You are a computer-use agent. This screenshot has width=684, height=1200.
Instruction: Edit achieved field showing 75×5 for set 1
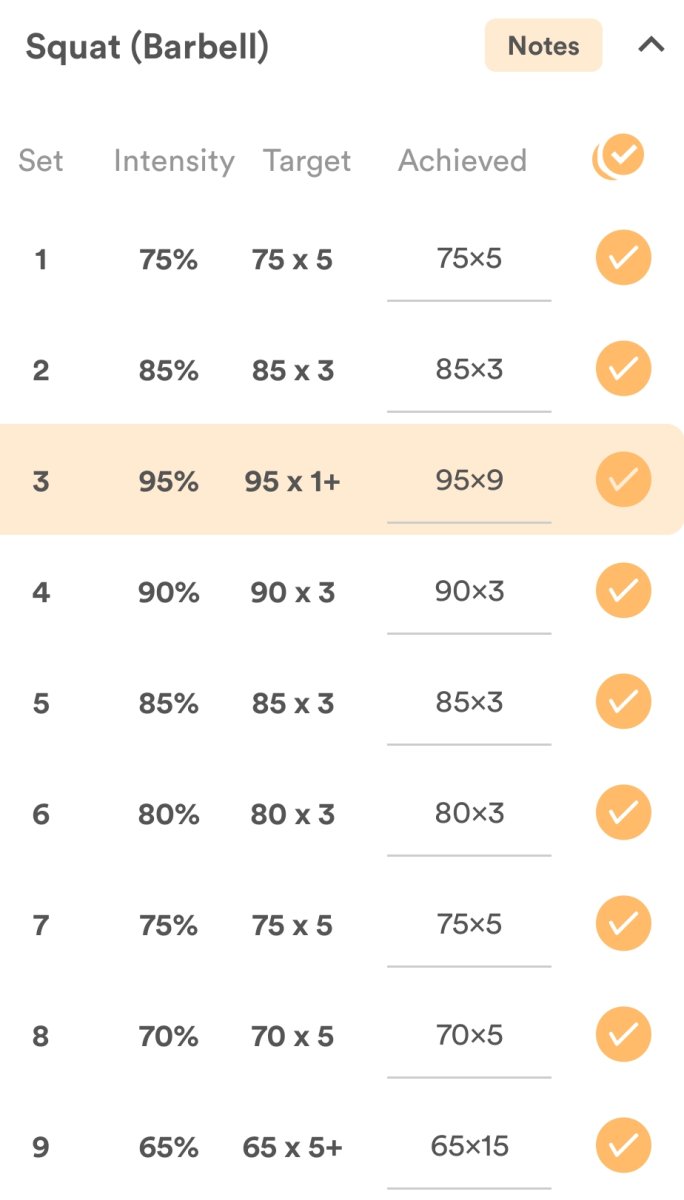click(x=469, y=260)
